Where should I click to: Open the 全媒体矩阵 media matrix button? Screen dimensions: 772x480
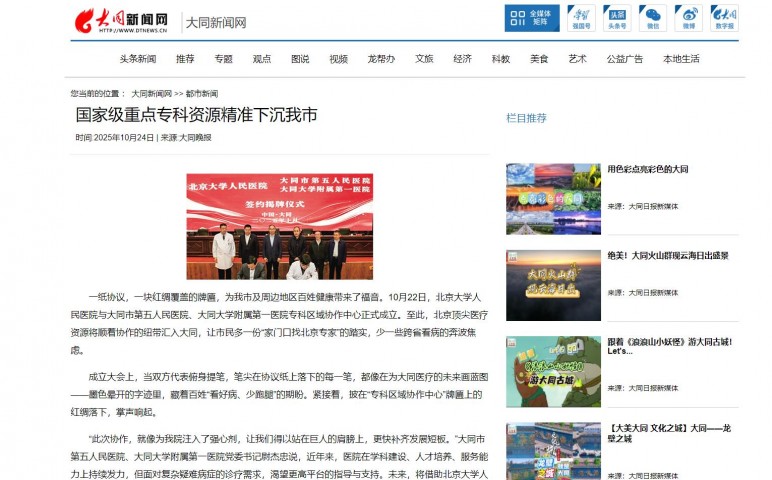531,18
